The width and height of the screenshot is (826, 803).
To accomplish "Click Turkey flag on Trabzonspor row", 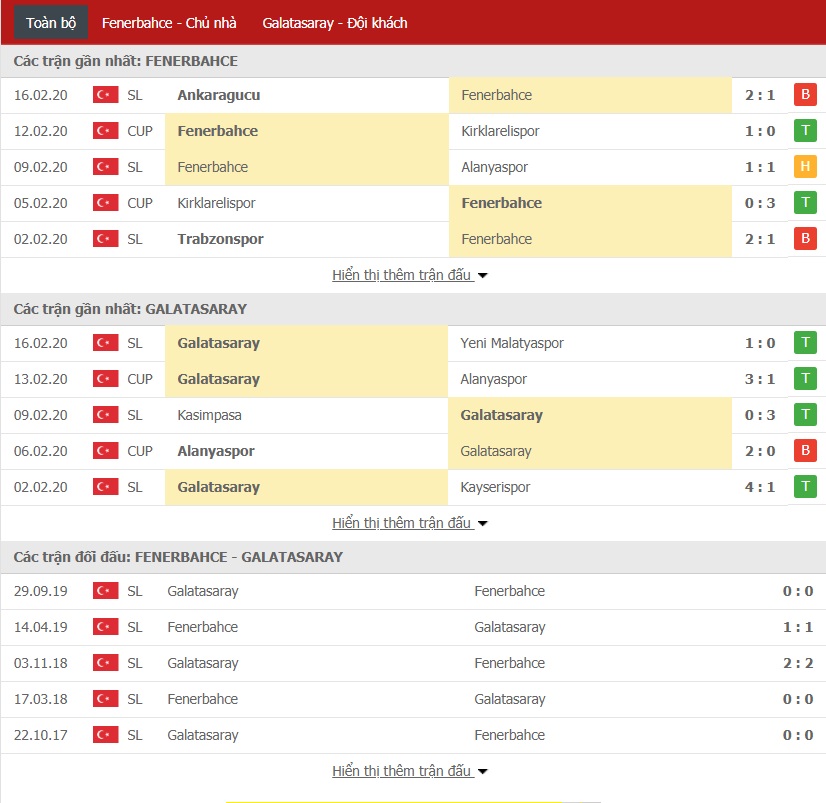I will coord(105,239).
